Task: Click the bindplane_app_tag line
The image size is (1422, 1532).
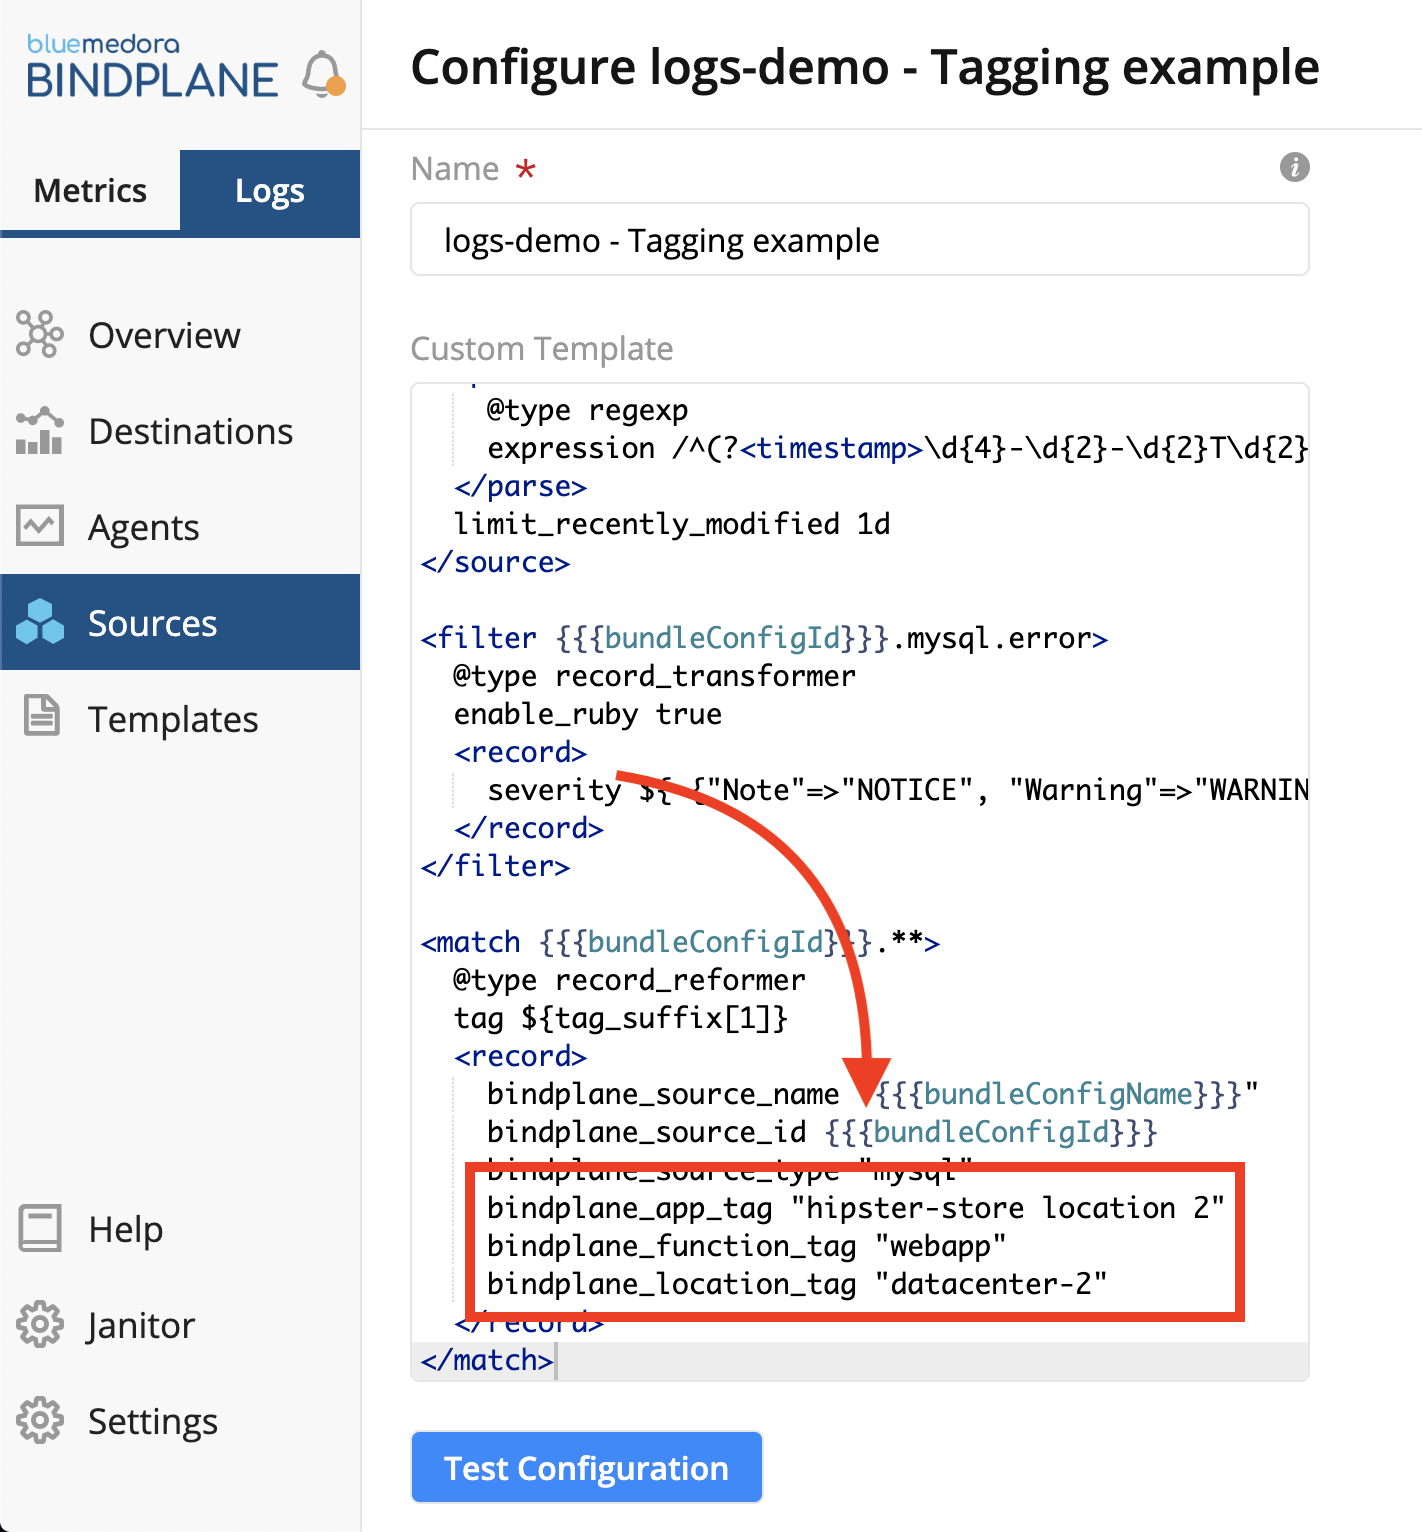Action: (855, 1209)
